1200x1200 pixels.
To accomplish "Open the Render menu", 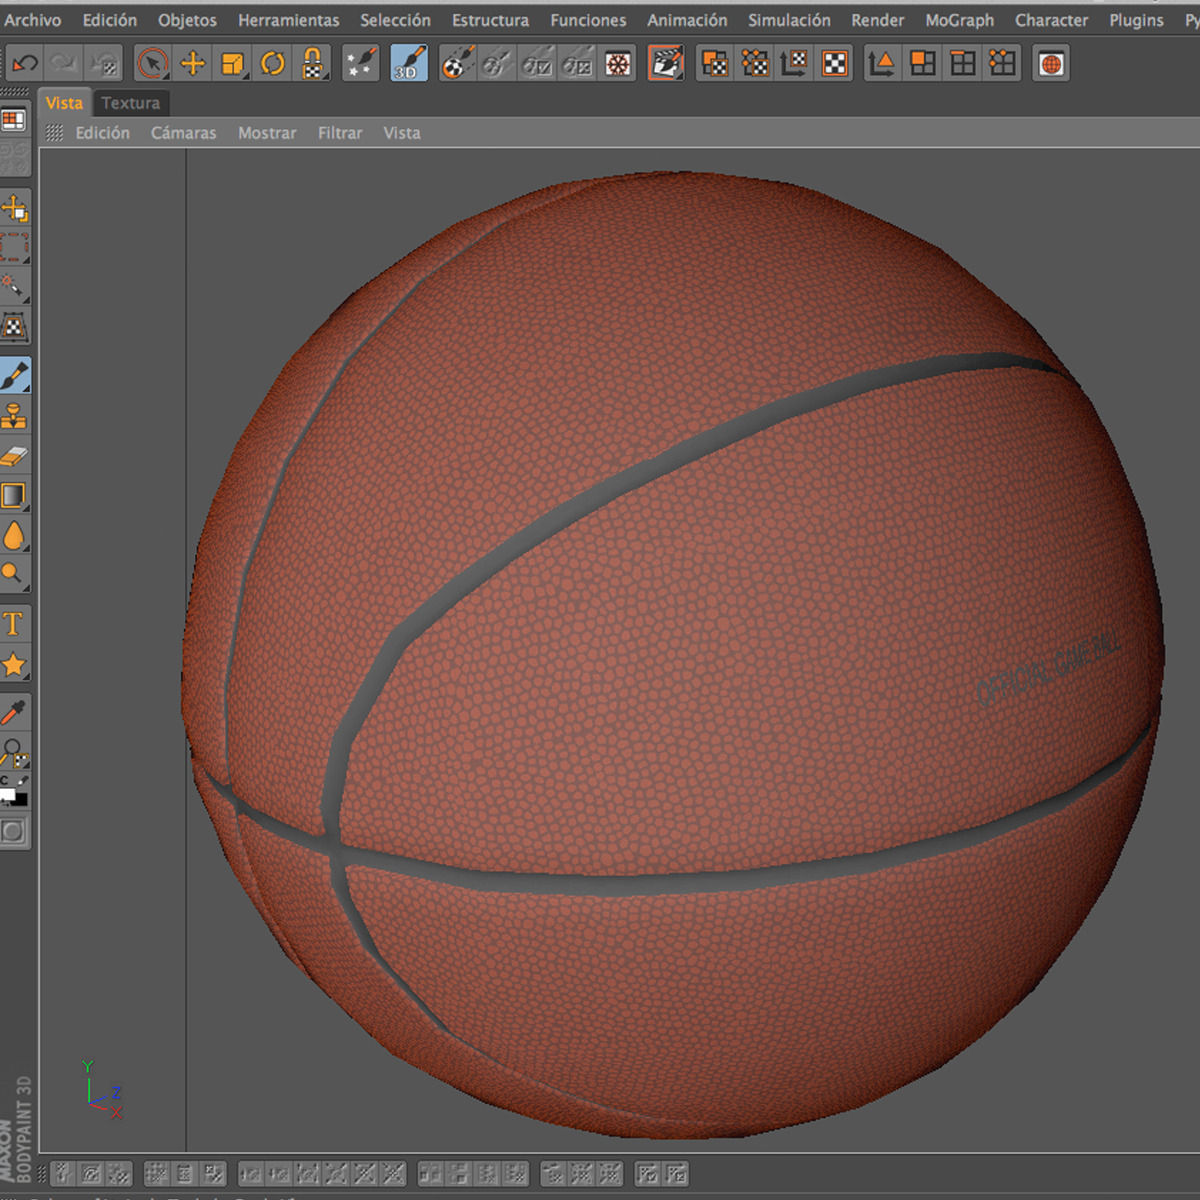I will (877, 20).
